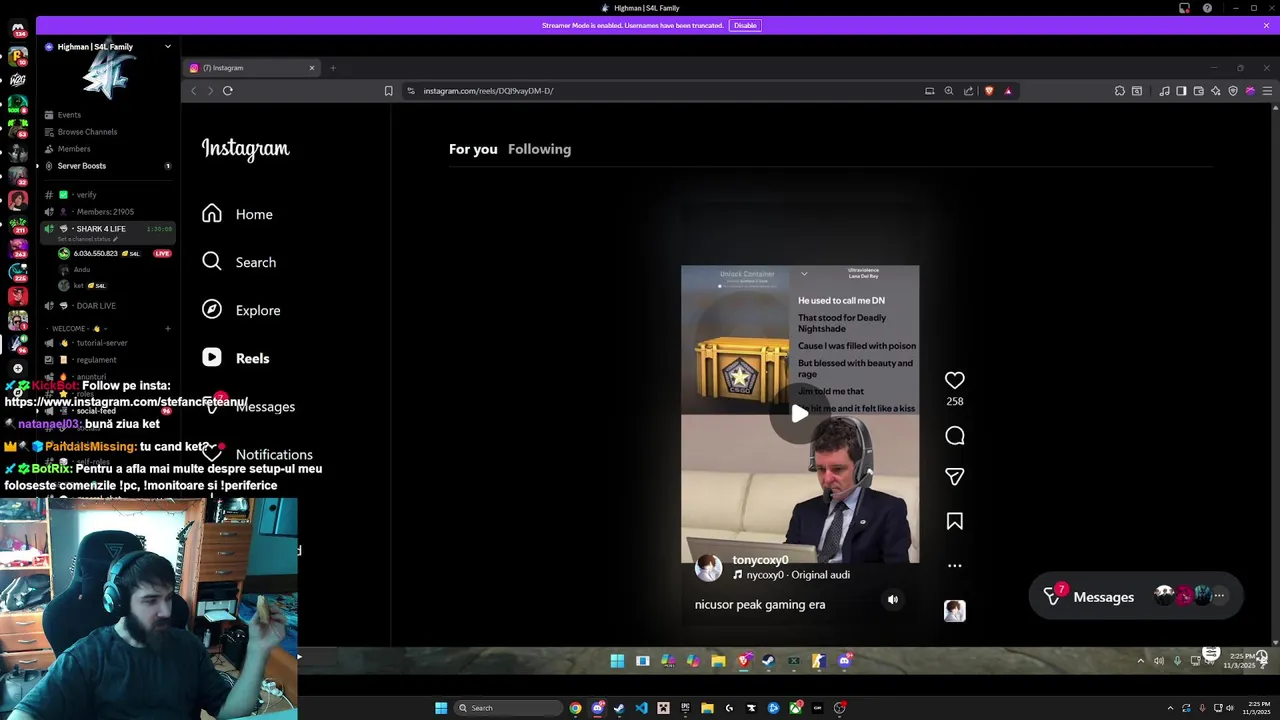Open Brave Wallet icon
The width and height of the screenshot is (1280, 720).
1198,91
